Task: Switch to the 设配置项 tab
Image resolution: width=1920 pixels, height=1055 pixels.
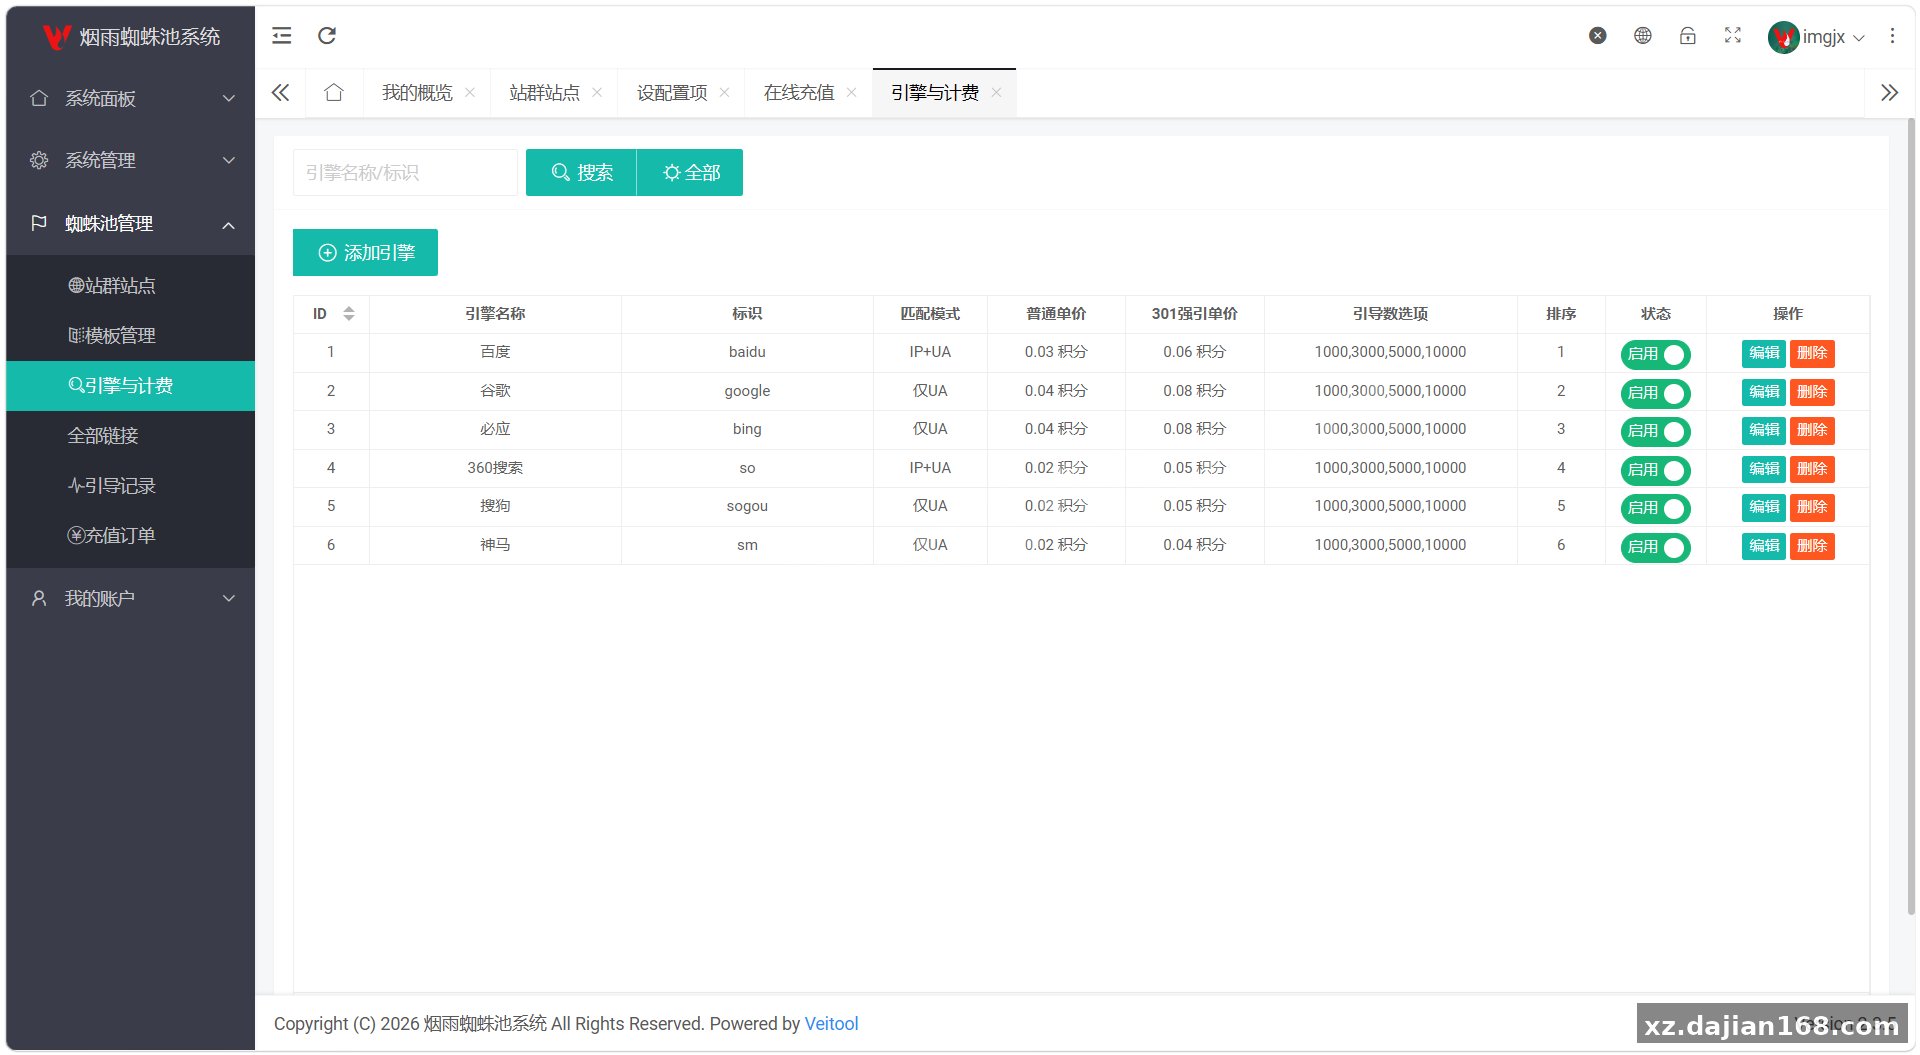Action: click(x=672, y=93)
